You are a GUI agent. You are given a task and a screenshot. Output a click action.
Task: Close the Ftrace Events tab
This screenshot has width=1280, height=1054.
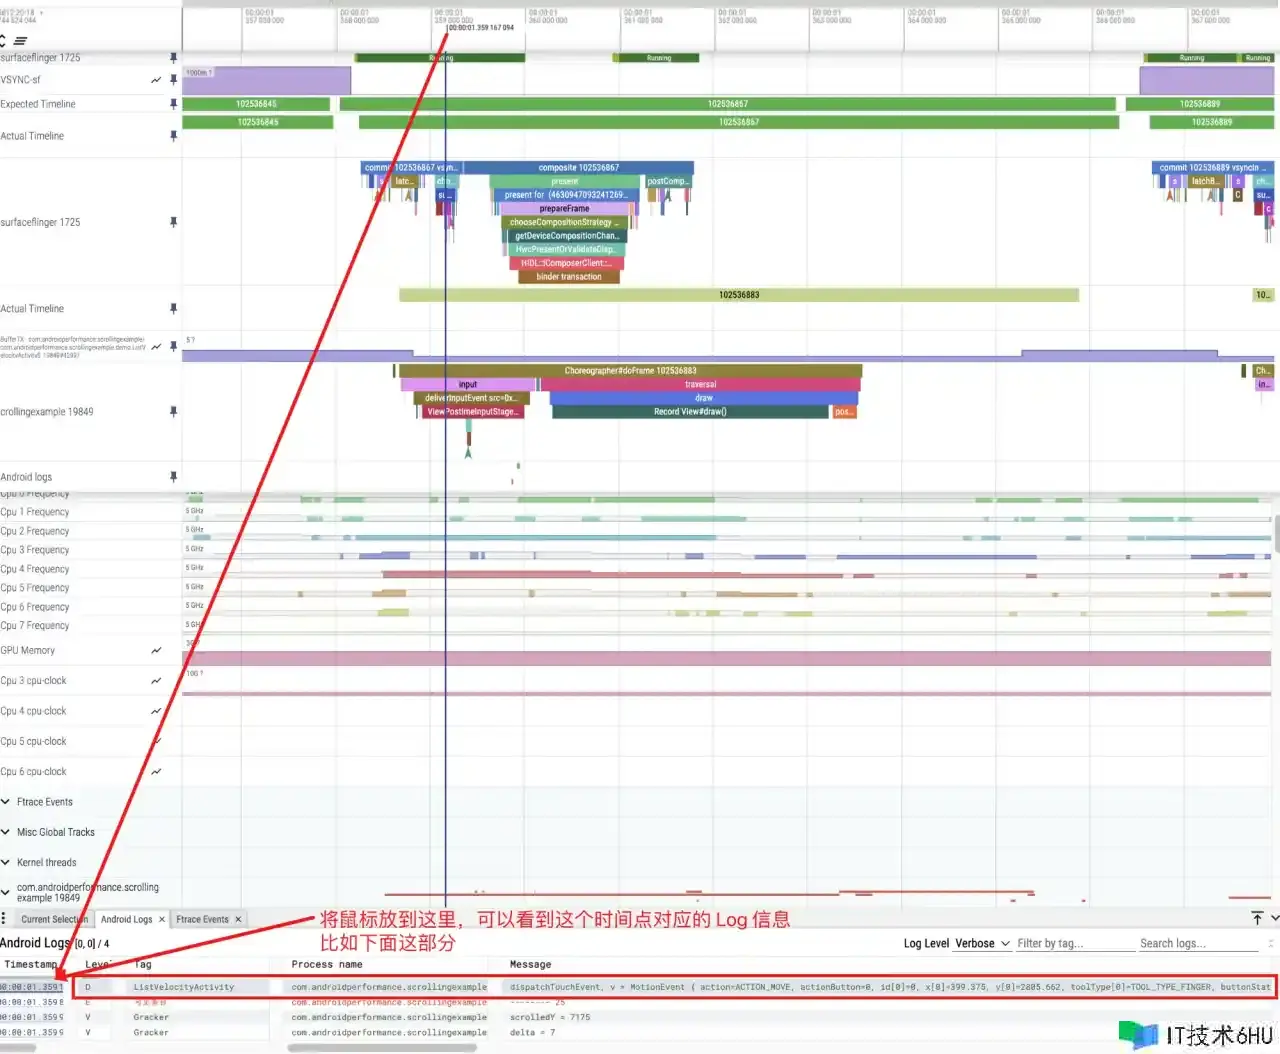238,920
